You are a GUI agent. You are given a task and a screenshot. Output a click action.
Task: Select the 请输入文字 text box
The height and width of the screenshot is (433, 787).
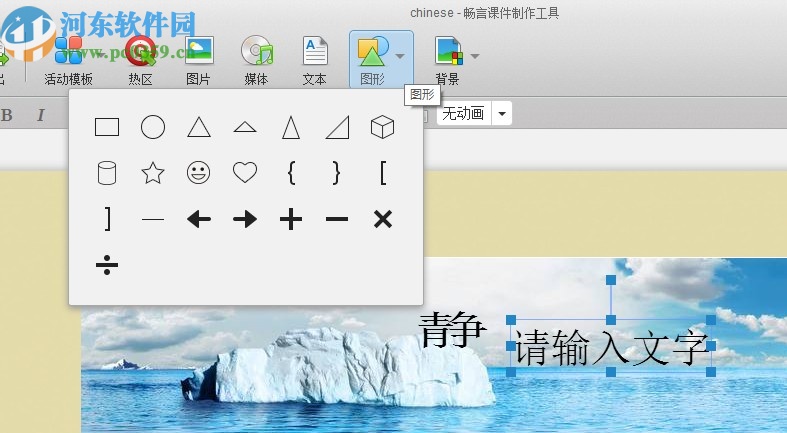coord(611,346)
